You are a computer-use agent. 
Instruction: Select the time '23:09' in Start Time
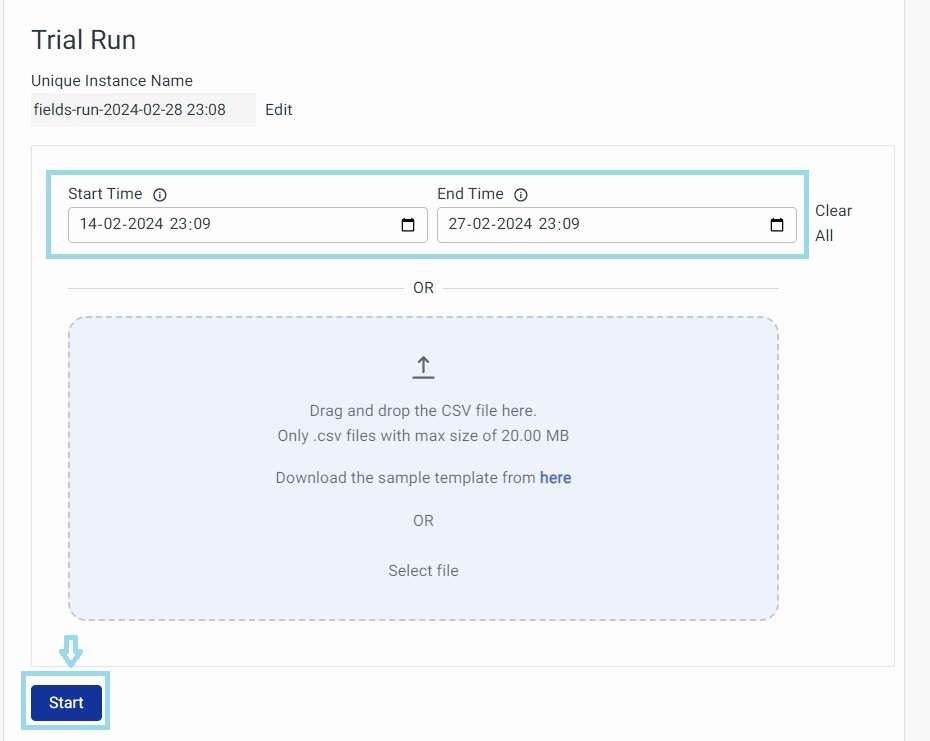tap(190, 225)
